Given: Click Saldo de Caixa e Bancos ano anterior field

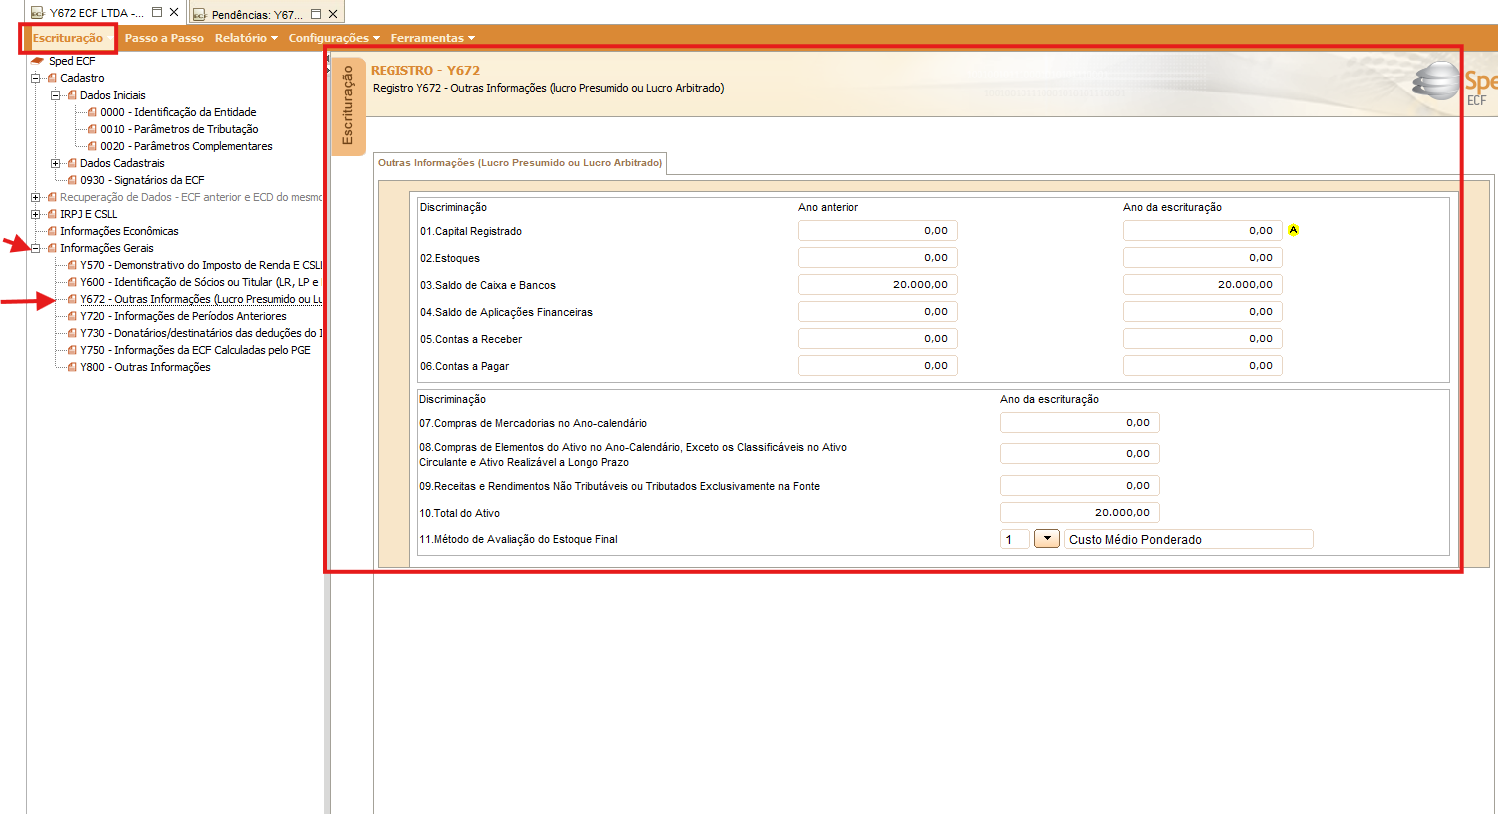Looking at the screenshot, I should pos(878,285).
